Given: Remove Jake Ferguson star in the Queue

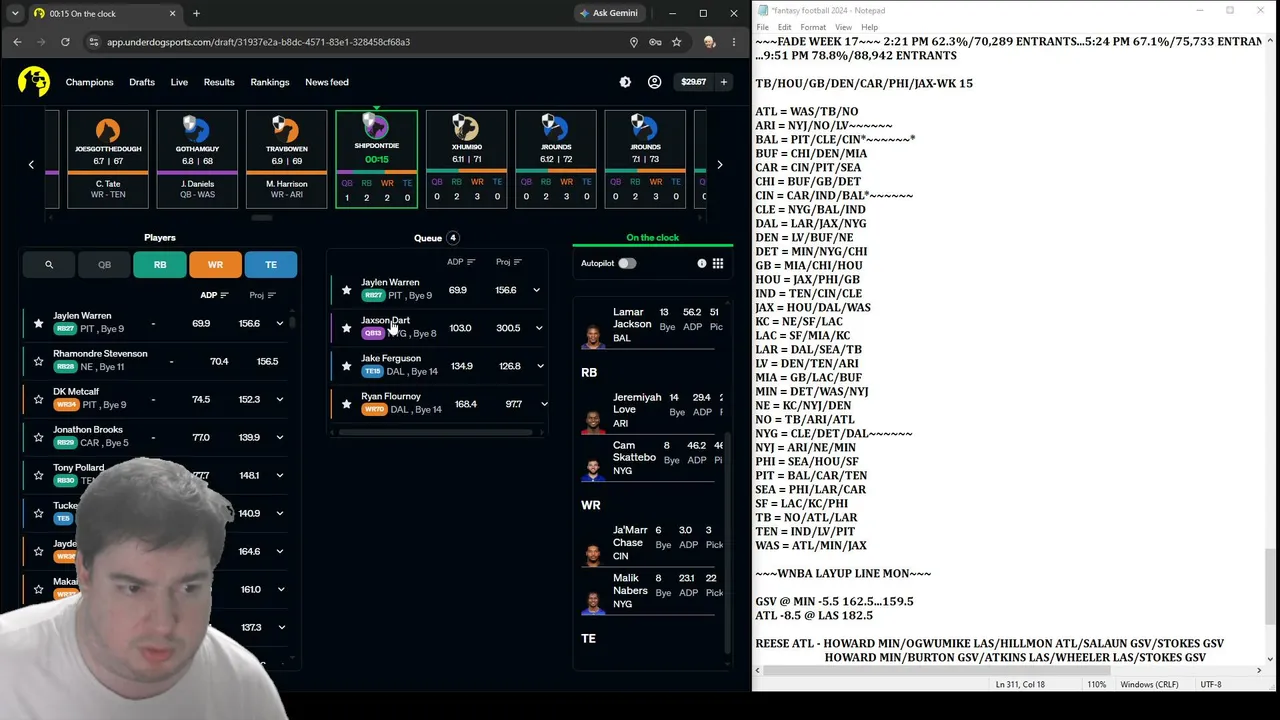Looking at the screenshot, I should 346,366.
